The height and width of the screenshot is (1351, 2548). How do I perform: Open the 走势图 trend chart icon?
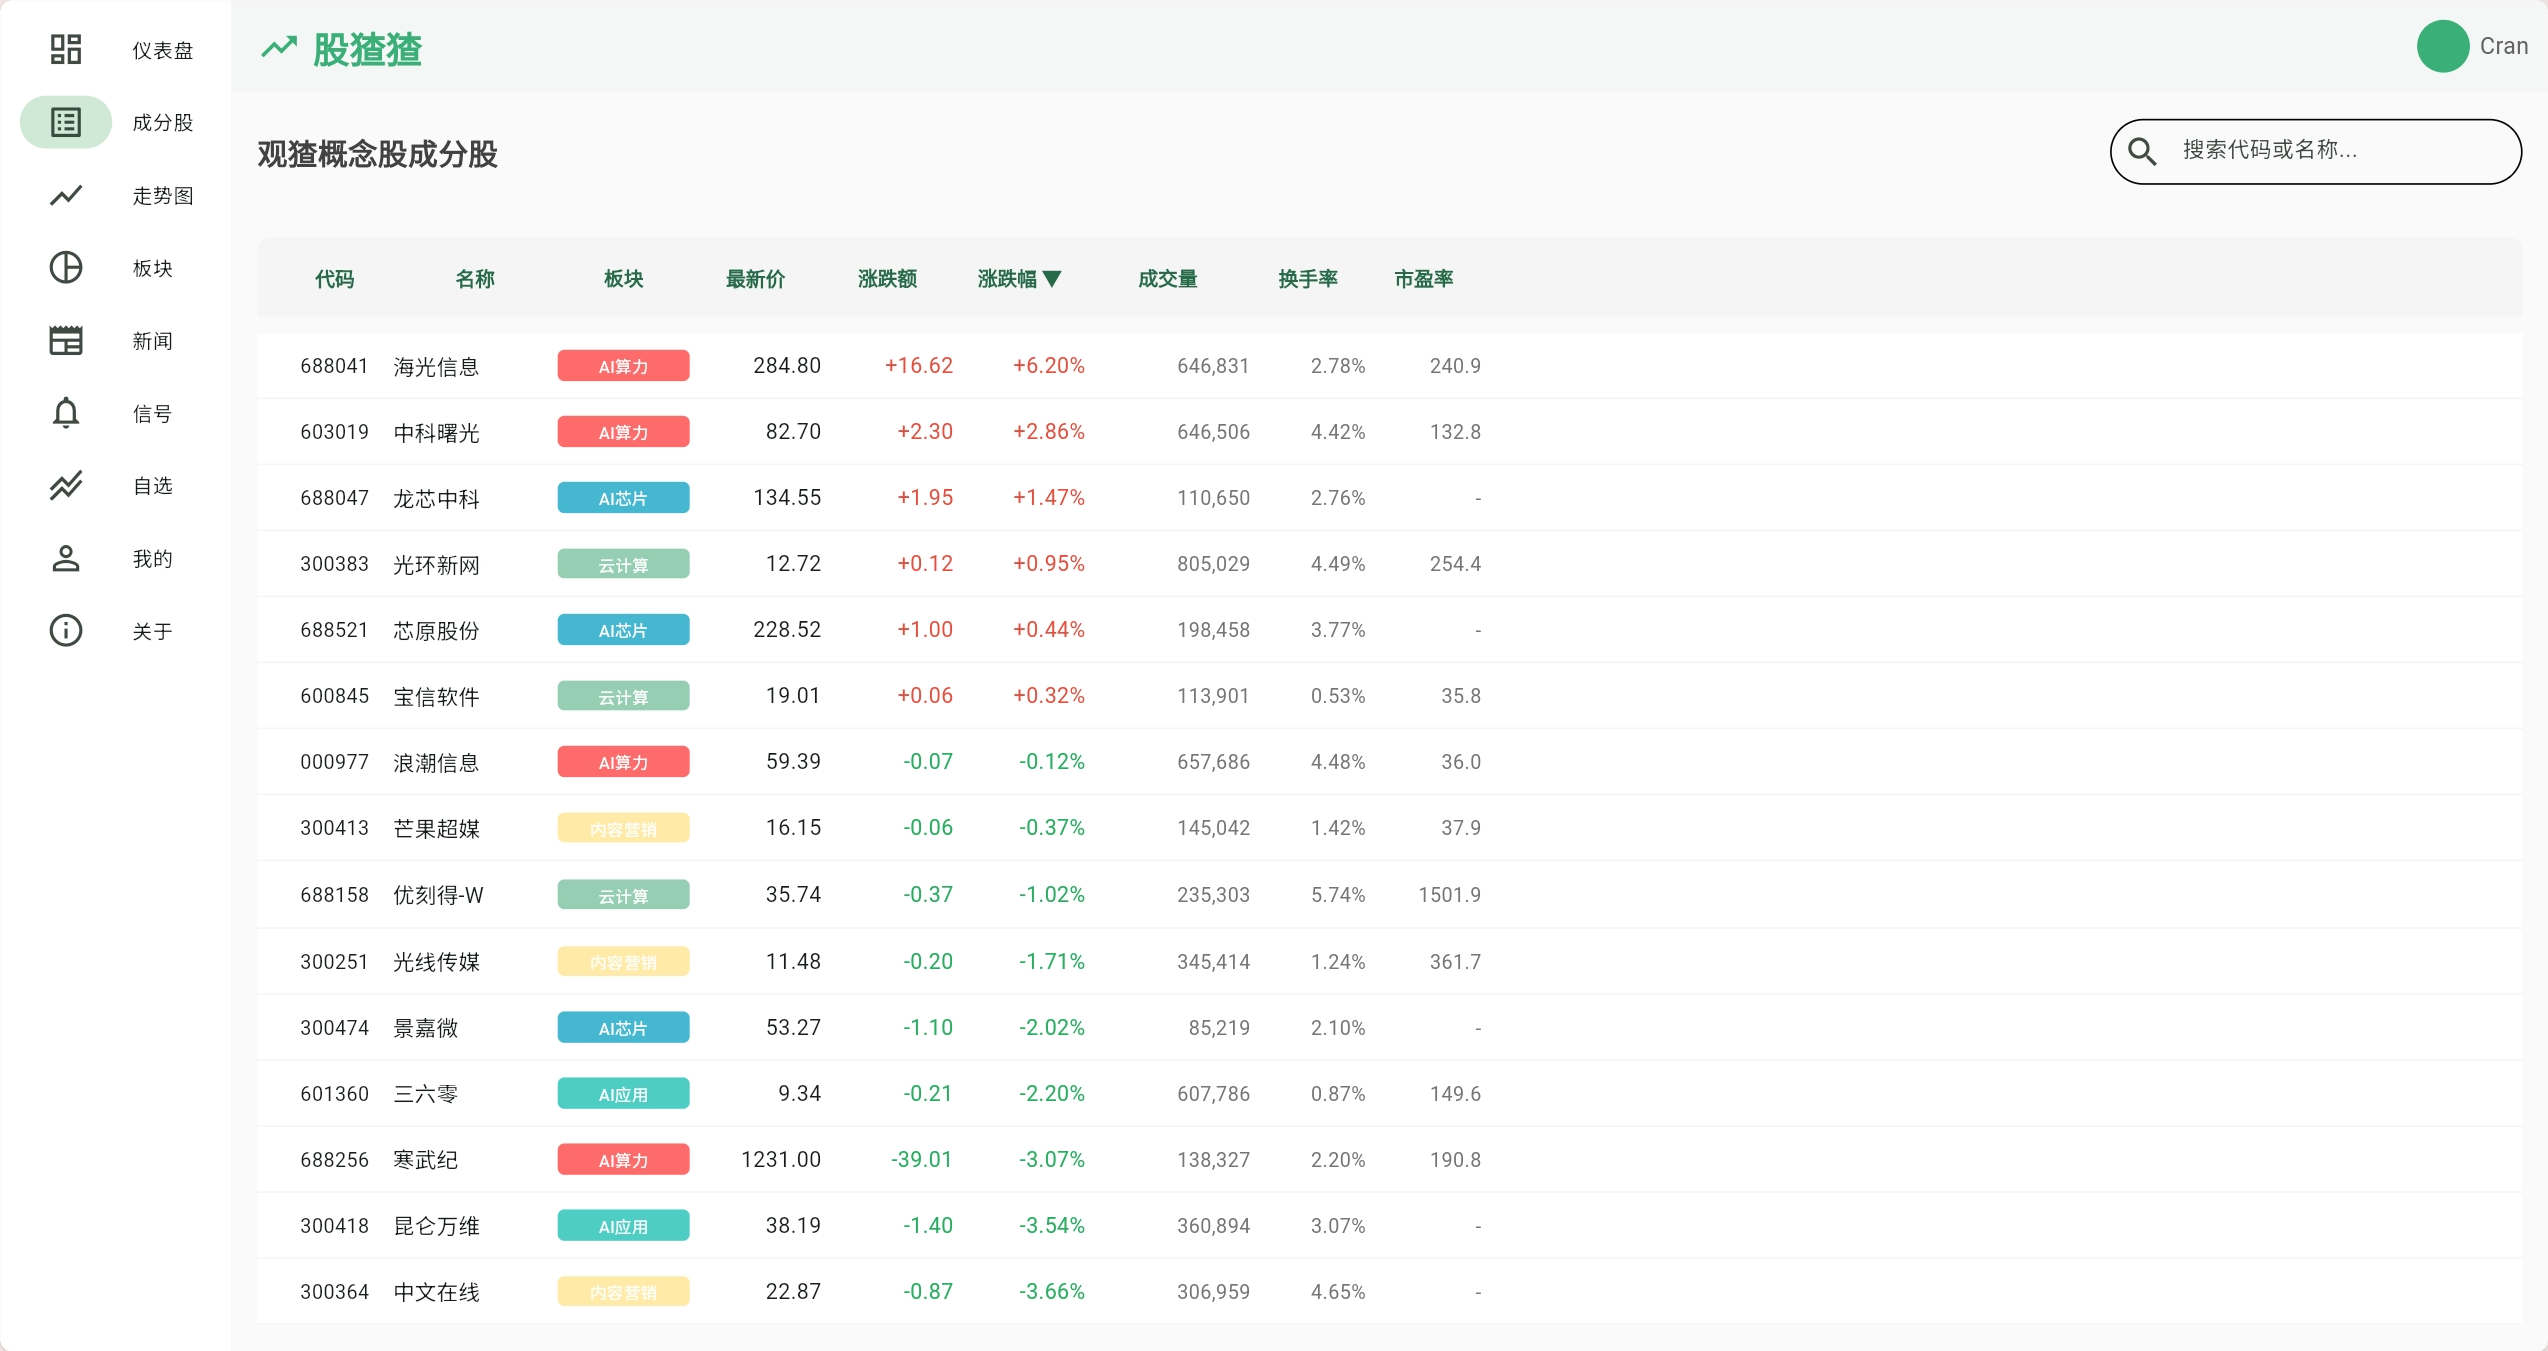pos(66,195)
